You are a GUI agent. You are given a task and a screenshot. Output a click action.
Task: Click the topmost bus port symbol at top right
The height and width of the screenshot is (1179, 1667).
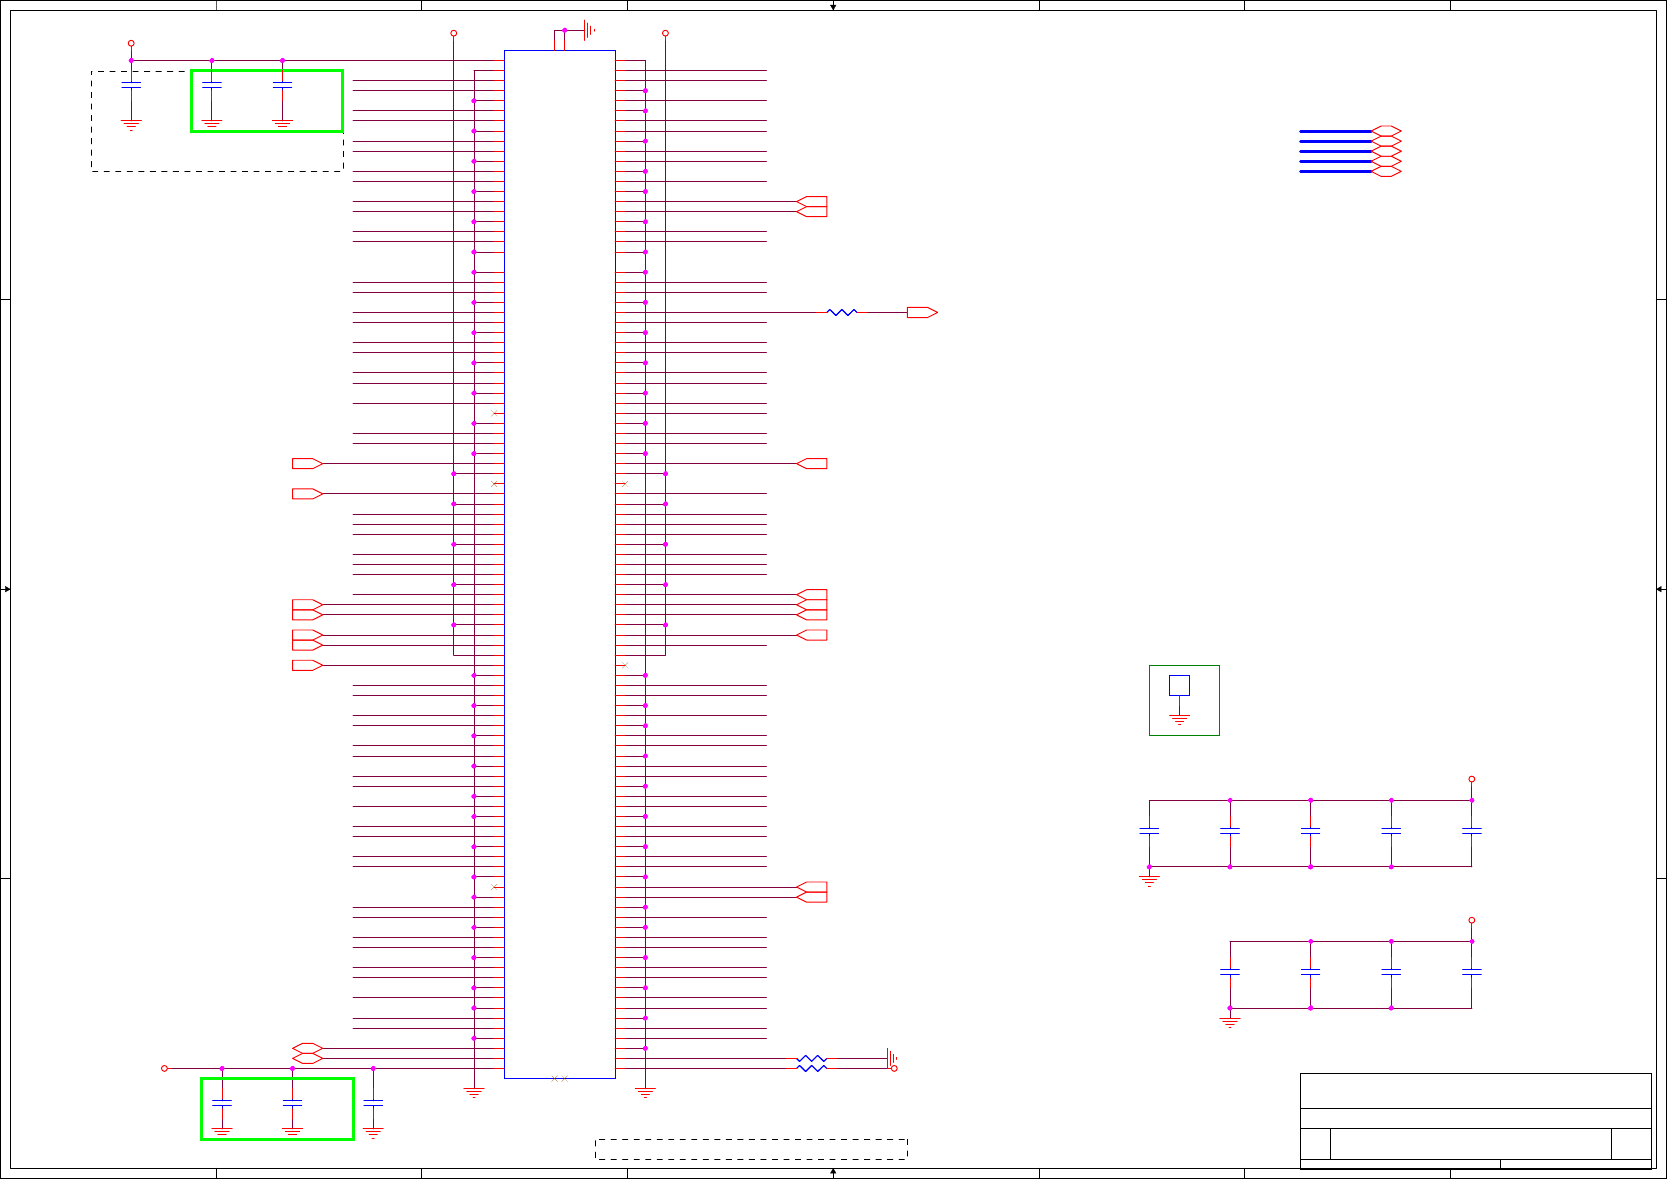1386,131
